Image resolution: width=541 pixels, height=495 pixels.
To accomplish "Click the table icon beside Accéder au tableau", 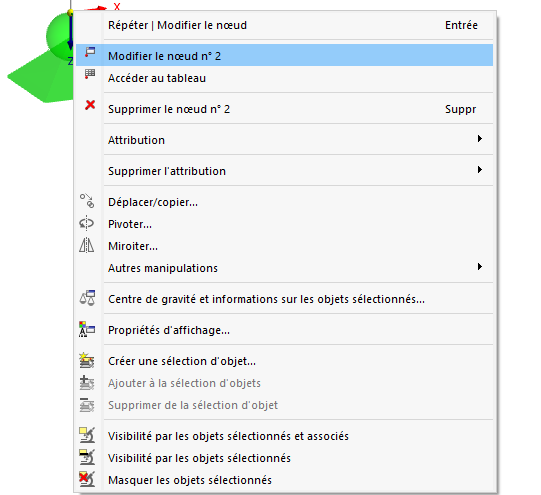I will [90, 74].
